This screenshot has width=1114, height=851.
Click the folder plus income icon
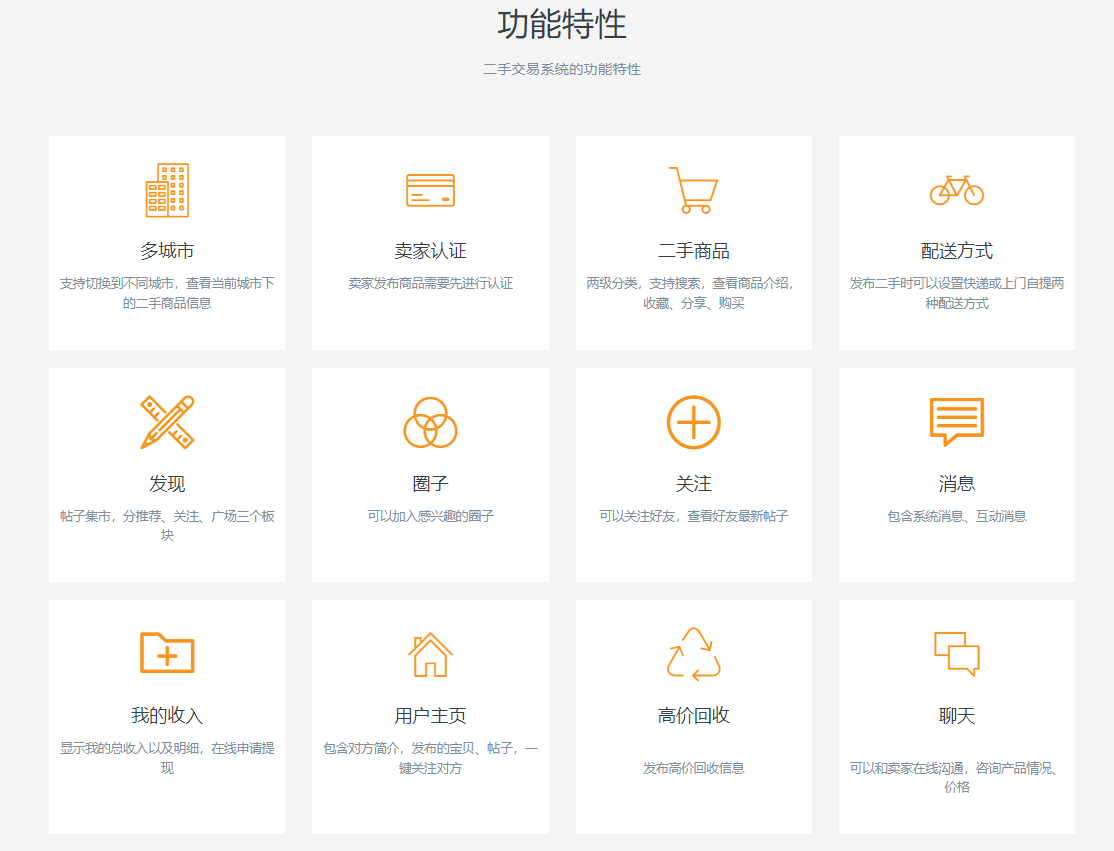(167, 653)
